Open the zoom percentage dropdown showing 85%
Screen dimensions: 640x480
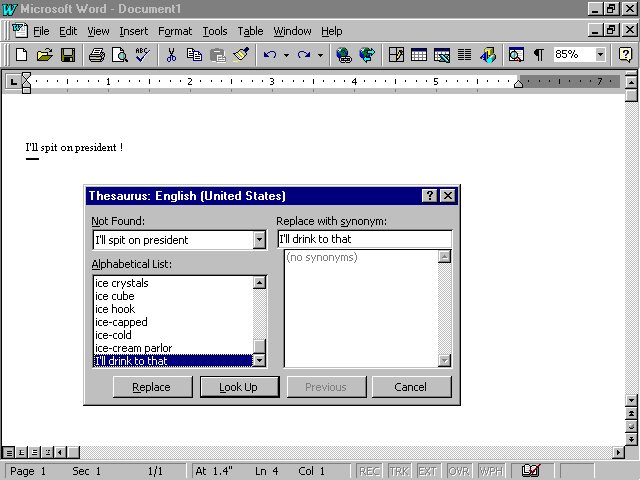click(601, 55)
